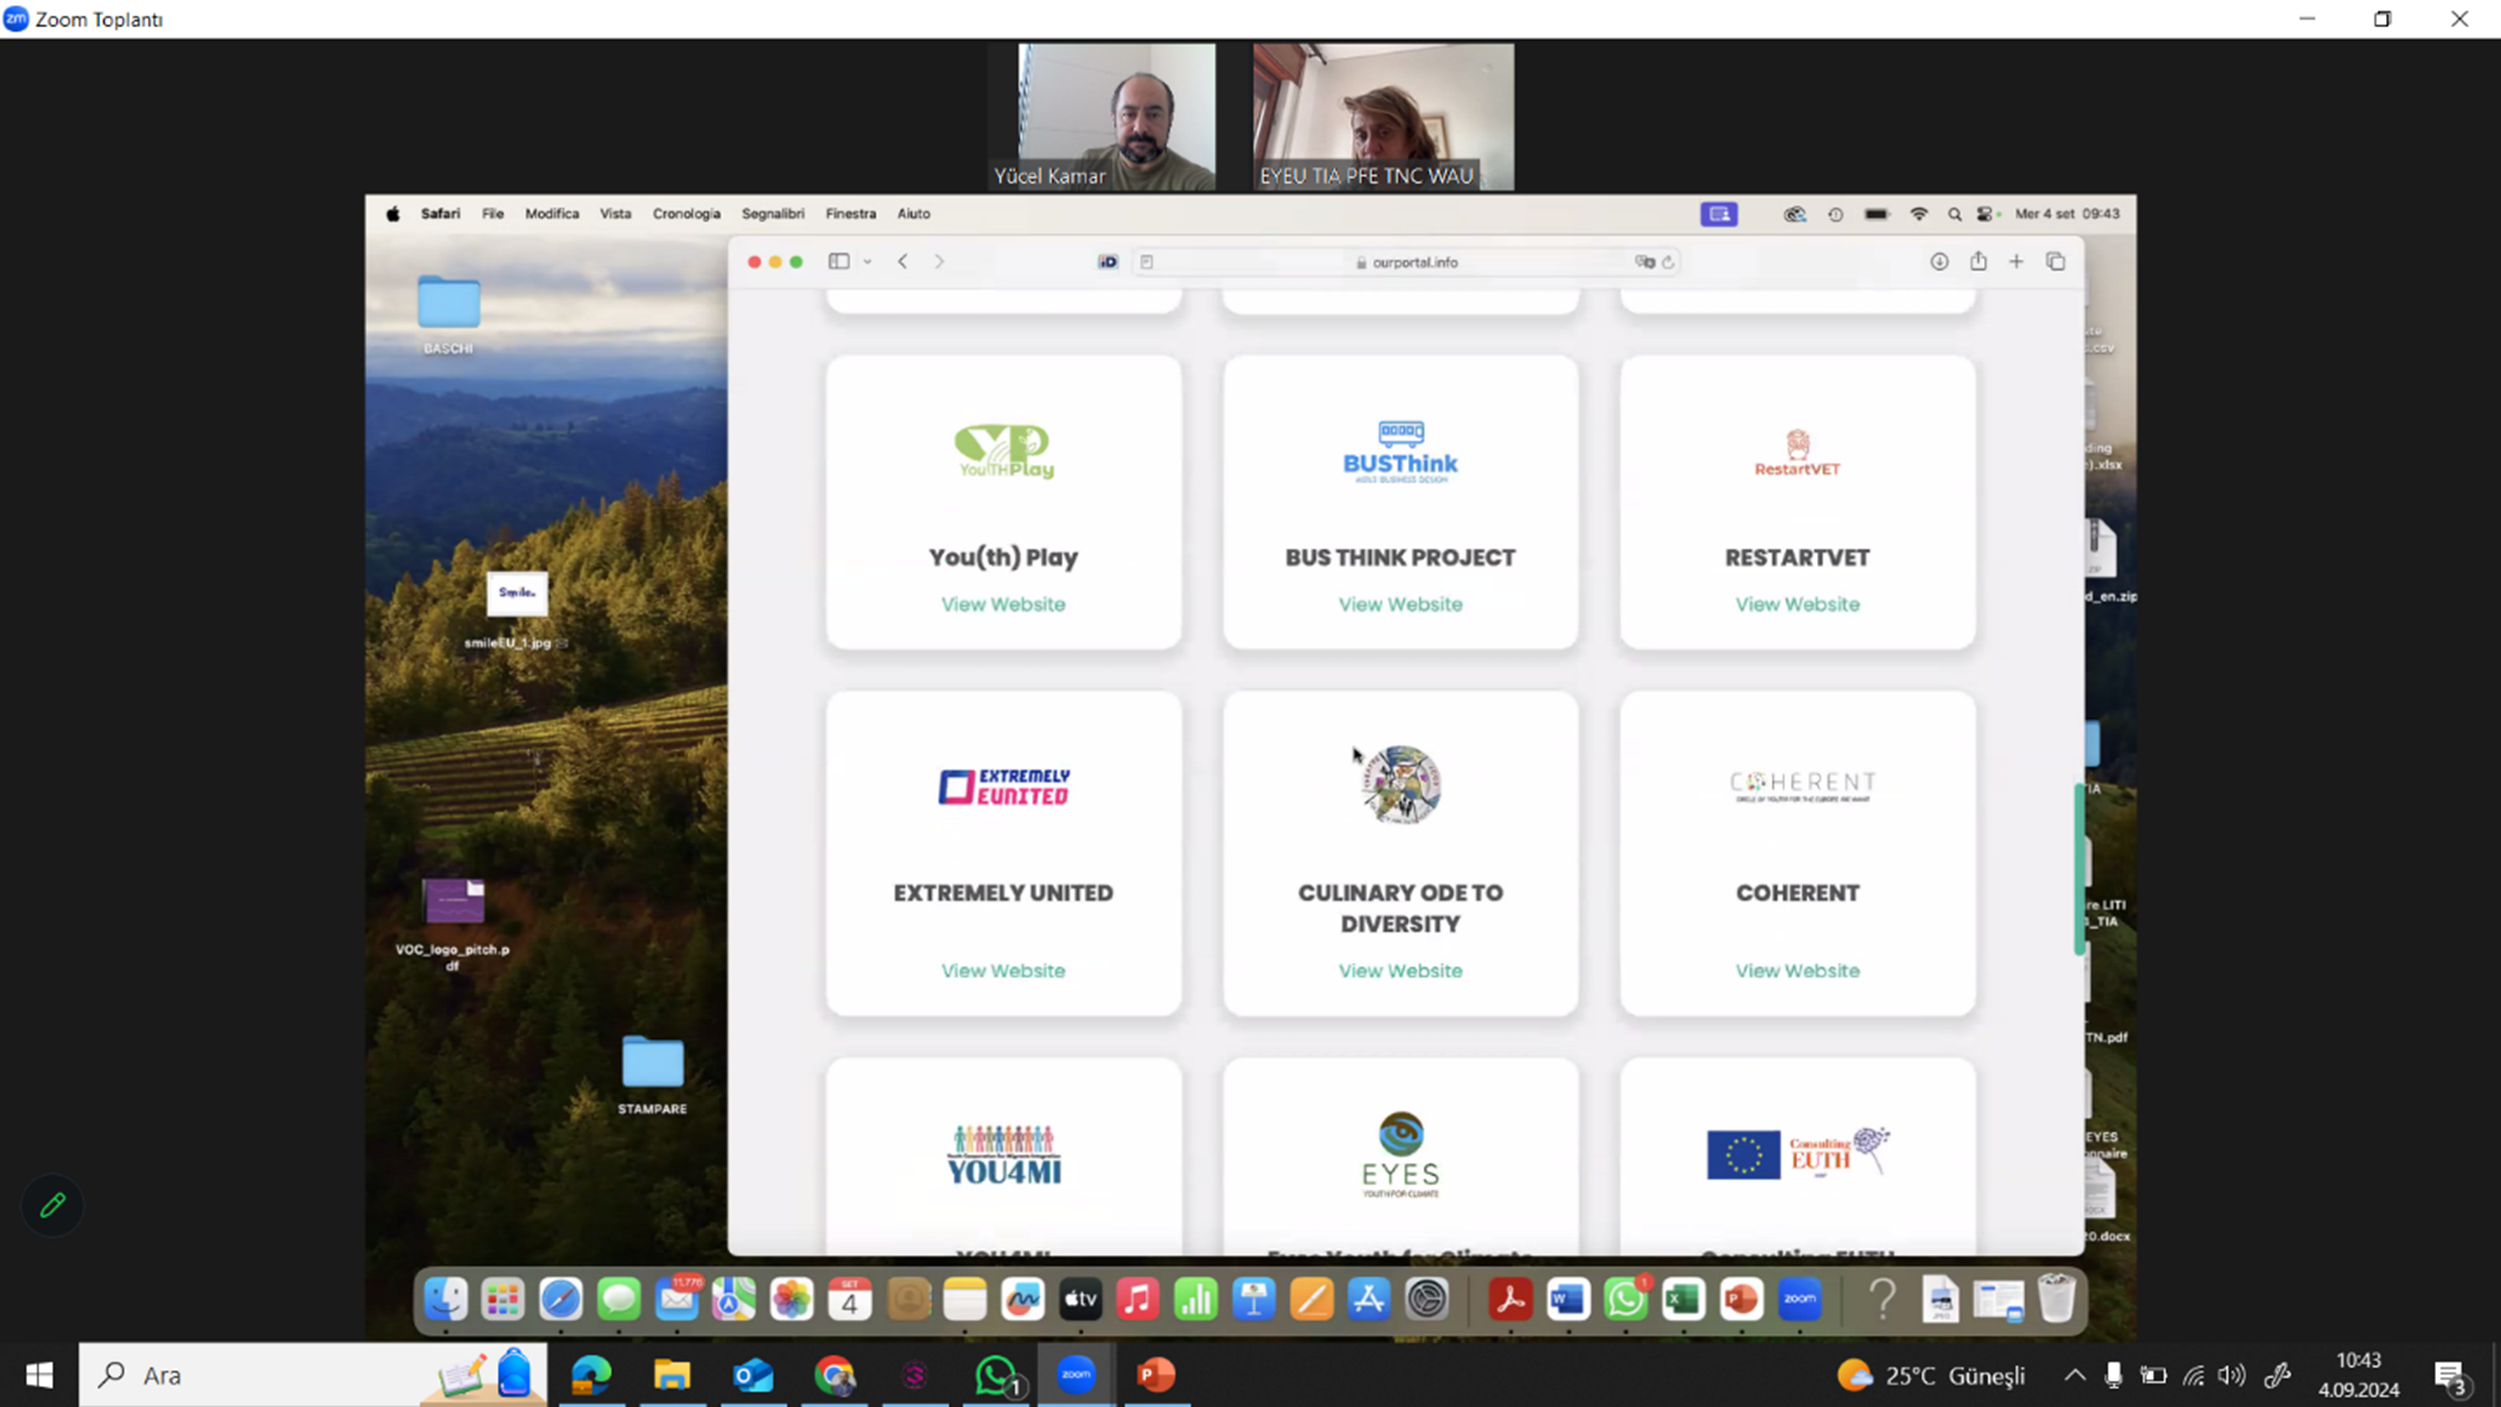Open Numbers in the Mac dock

1195,1299
